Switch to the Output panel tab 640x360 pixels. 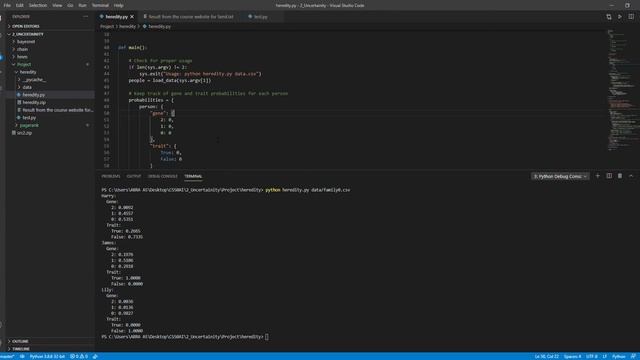(133, 176)
